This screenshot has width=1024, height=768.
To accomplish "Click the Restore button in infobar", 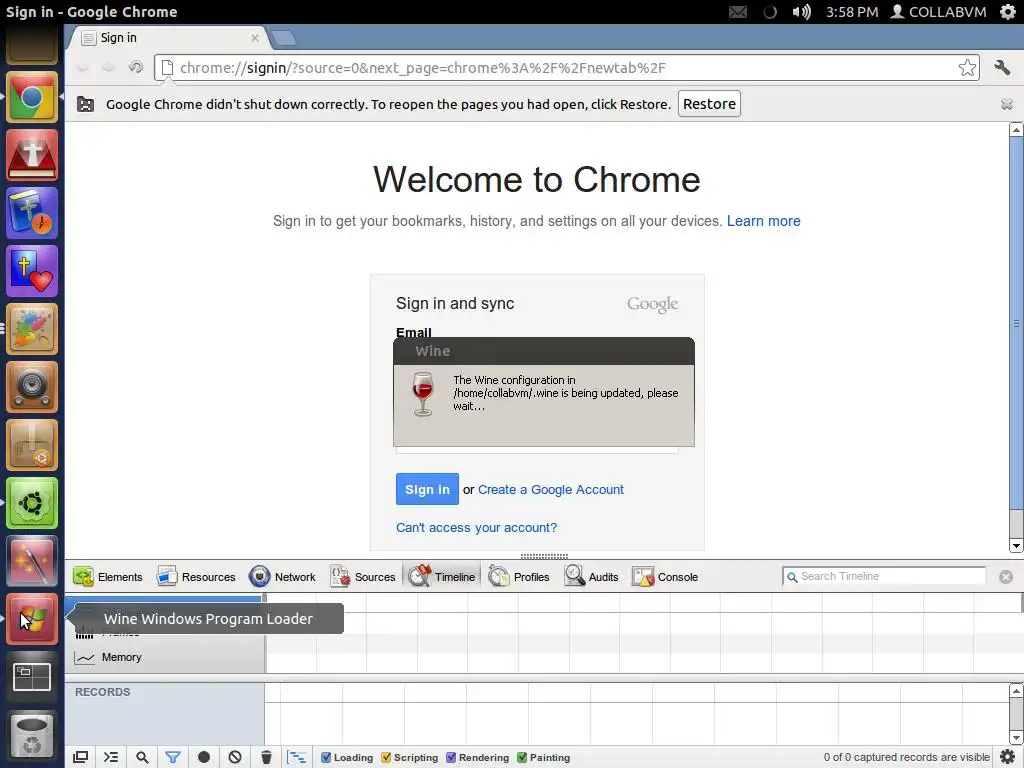I will coord(709,104).
